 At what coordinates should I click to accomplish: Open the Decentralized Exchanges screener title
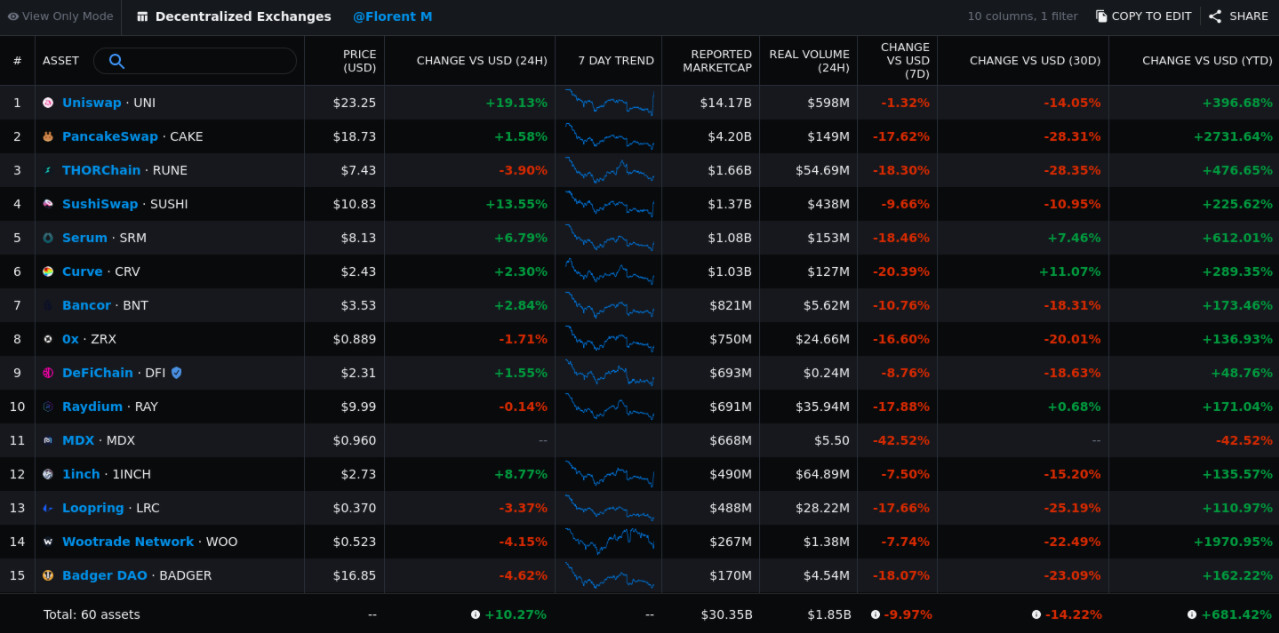(x=243, y=17)
